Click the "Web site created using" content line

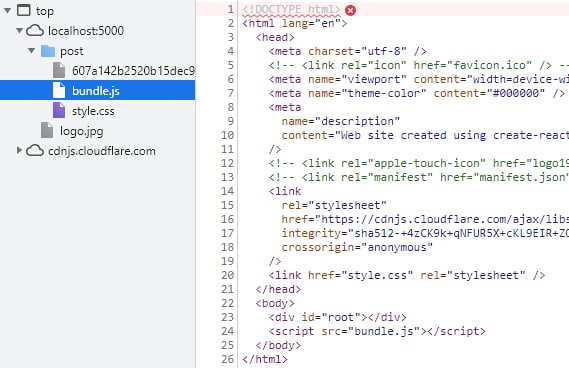coord(425,135)
